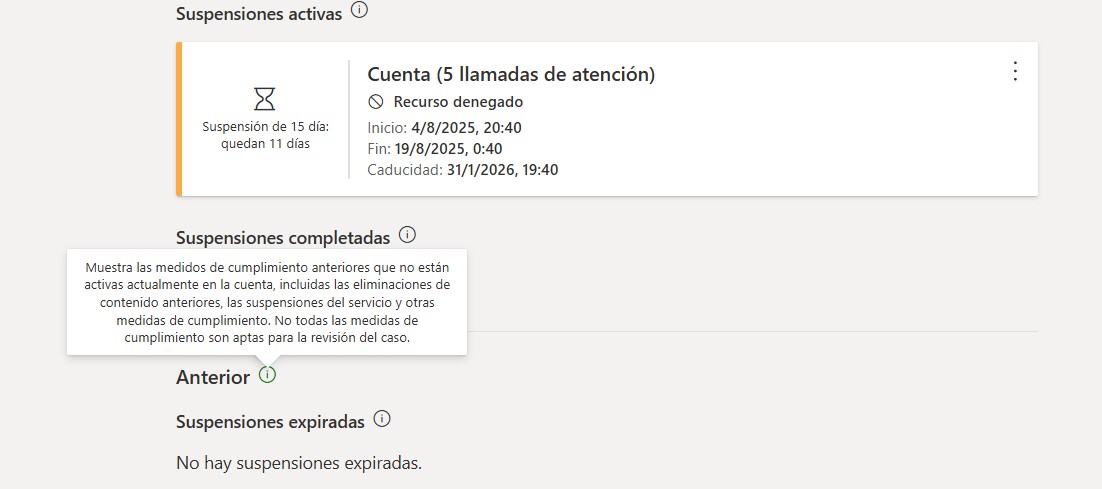Click the Suspensiones completadas heading
Image resolution: width=1102 pixels, height=489 pixels.
282,238
